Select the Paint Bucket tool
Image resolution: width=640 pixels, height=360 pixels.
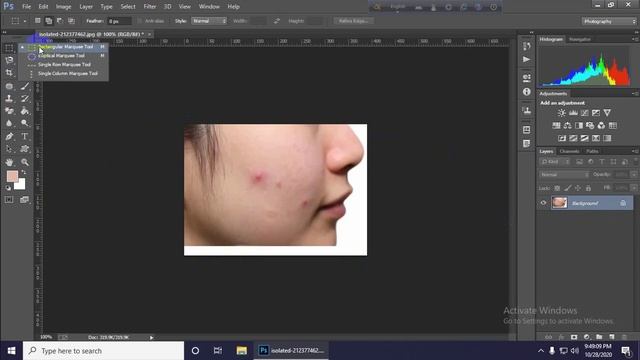25,111
